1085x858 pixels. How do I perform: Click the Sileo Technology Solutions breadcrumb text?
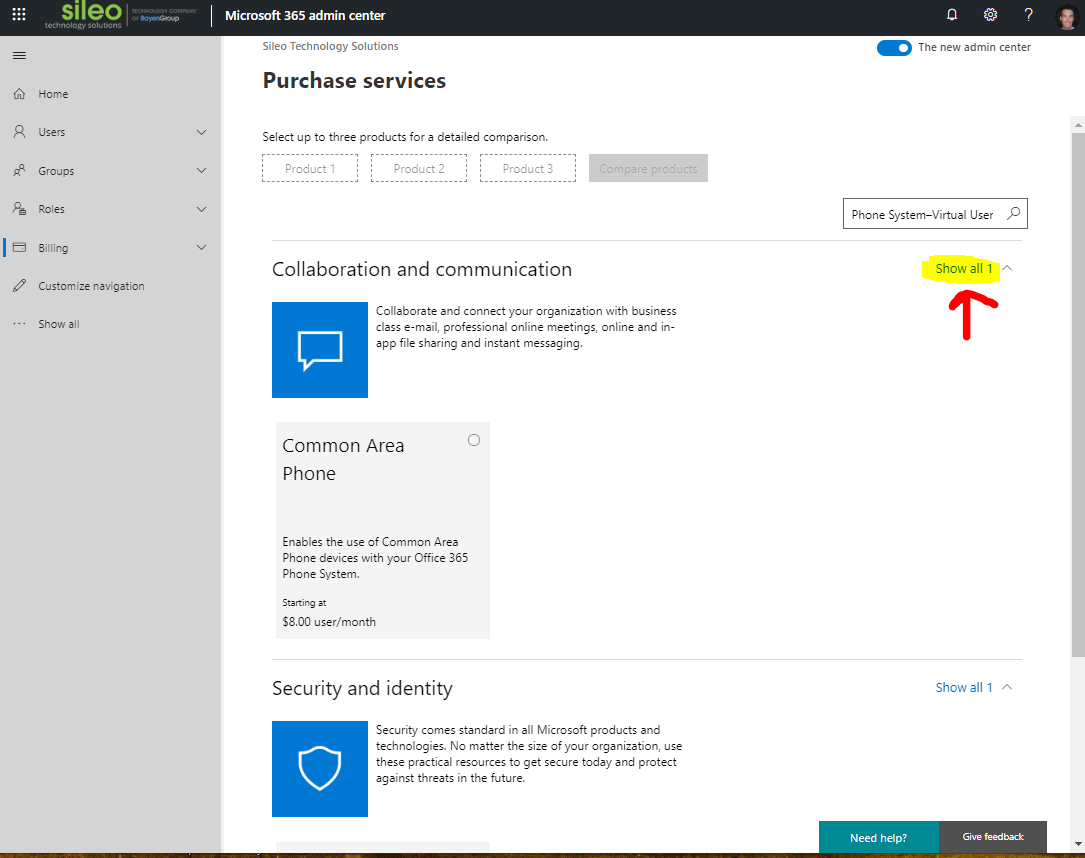331,46
